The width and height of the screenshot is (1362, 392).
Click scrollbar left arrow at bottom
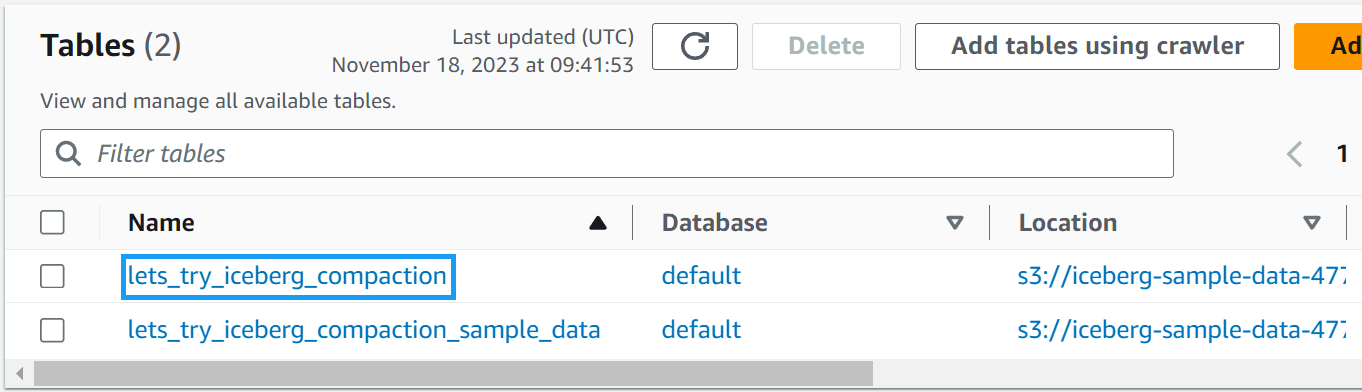click(19, 374)
